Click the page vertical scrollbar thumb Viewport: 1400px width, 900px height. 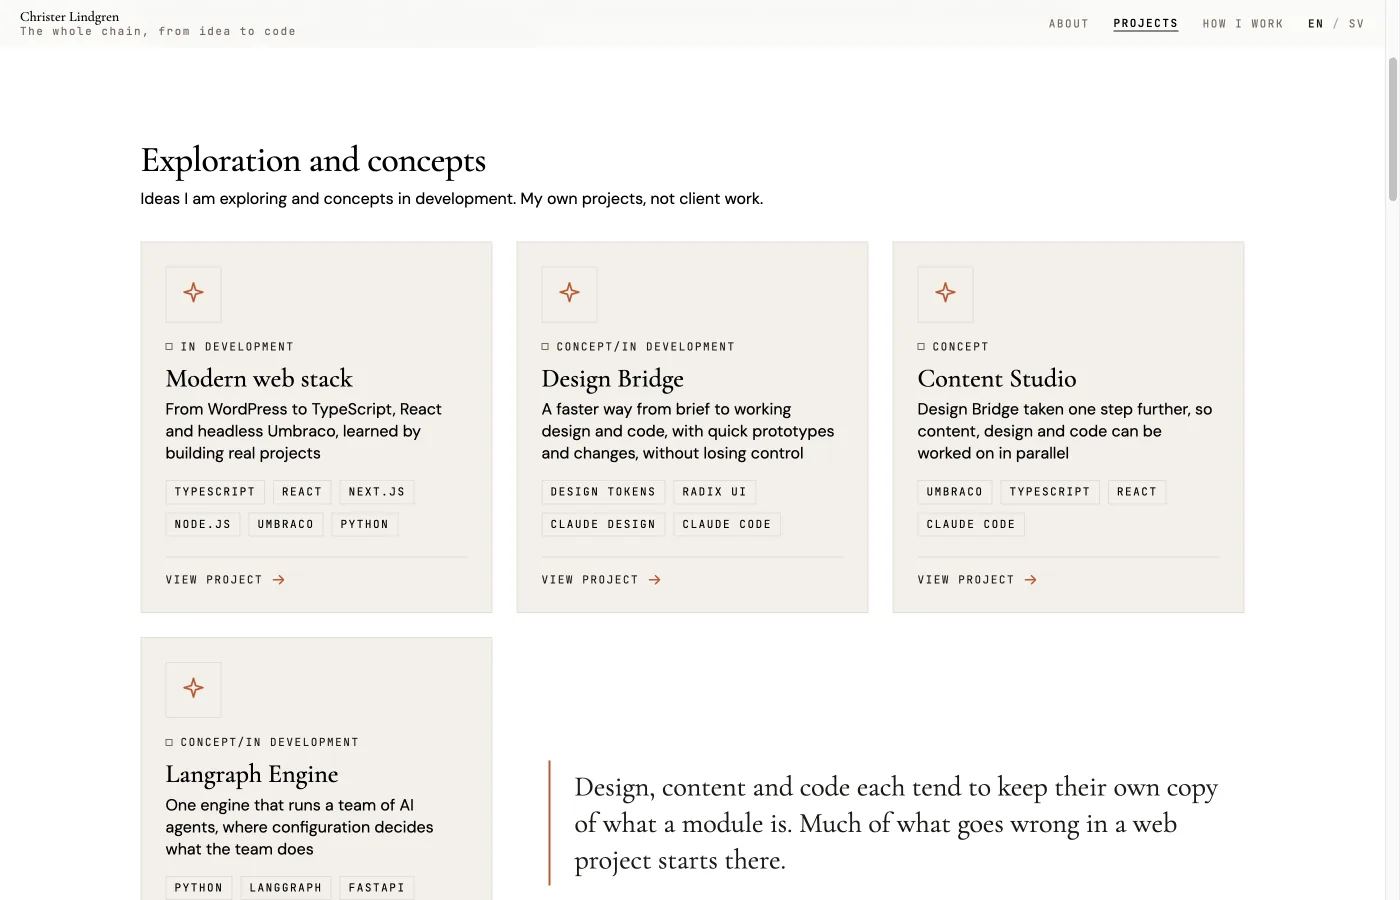pyautogui.click(x=1392, y=130)
